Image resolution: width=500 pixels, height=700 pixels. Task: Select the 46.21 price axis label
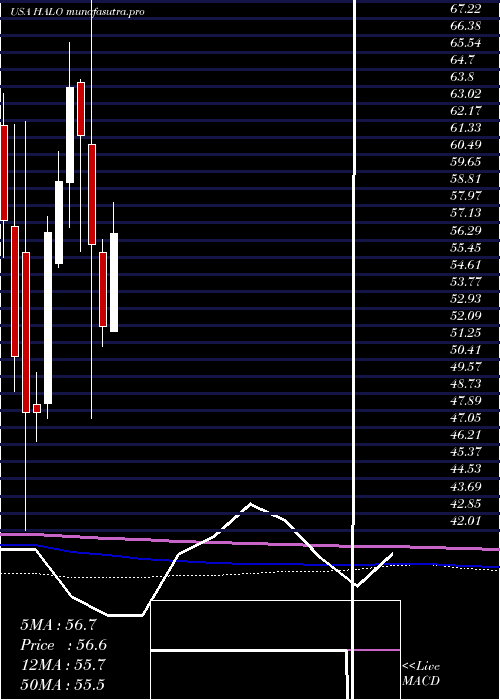point(465,434)
